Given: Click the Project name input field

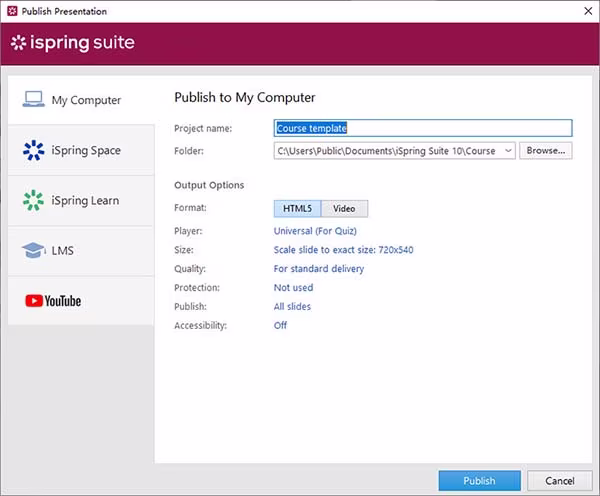Looking at the screenshot, I should coord(423,128).
